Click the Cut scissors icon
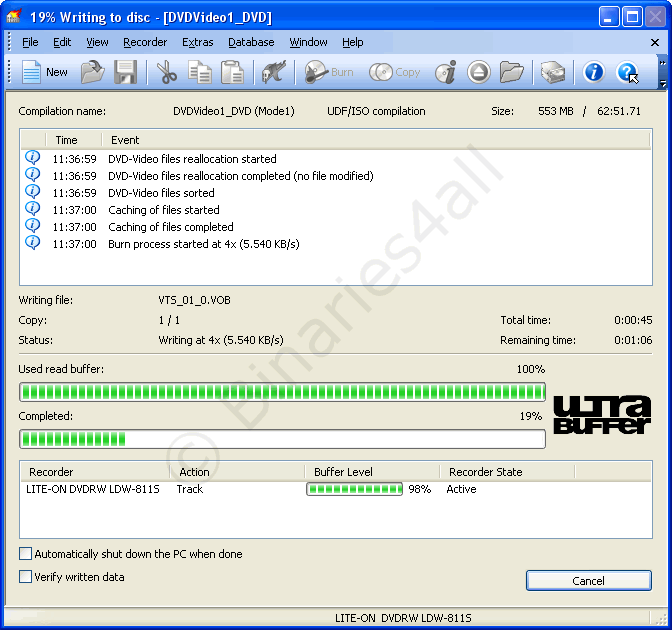 click(x=166, y=72)
